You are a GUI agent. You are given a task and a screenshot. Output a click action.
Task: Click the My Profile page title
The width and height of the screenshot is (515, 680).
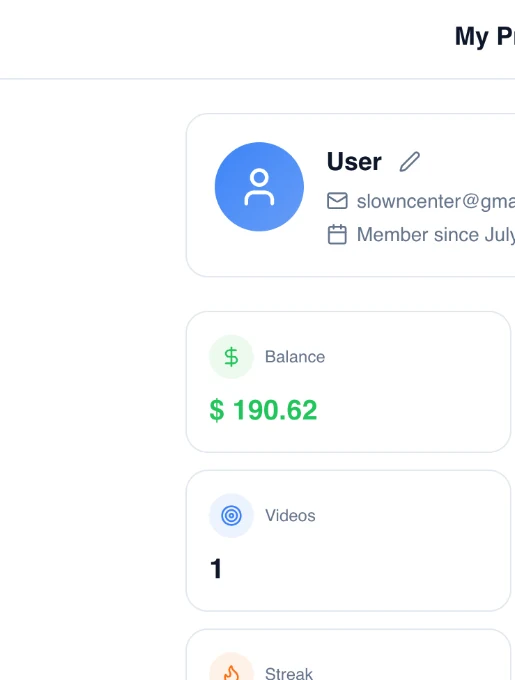[485, 36]
